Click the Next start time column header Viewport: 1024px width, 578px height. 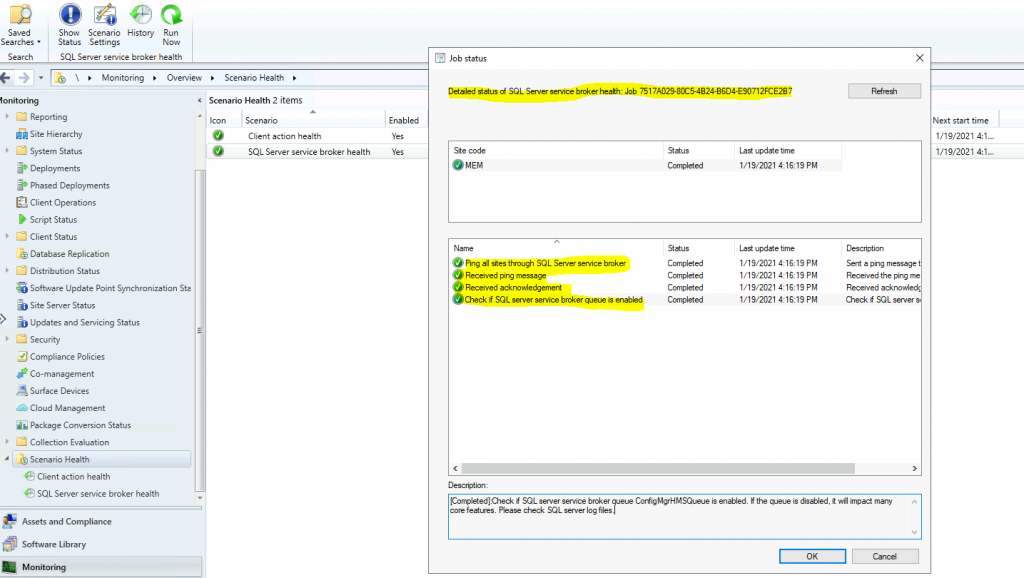964,120
